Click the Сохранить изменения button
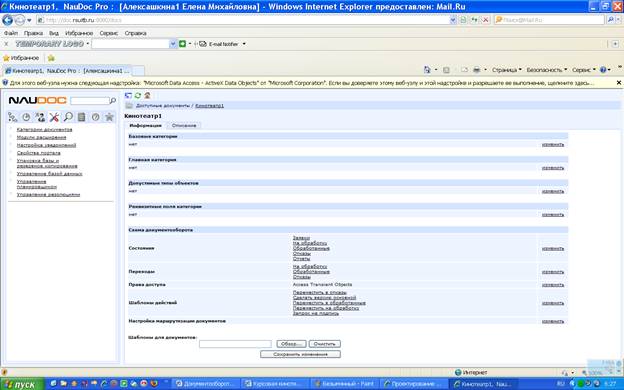This screenshot has width=624, height=390. coord(300,354)
